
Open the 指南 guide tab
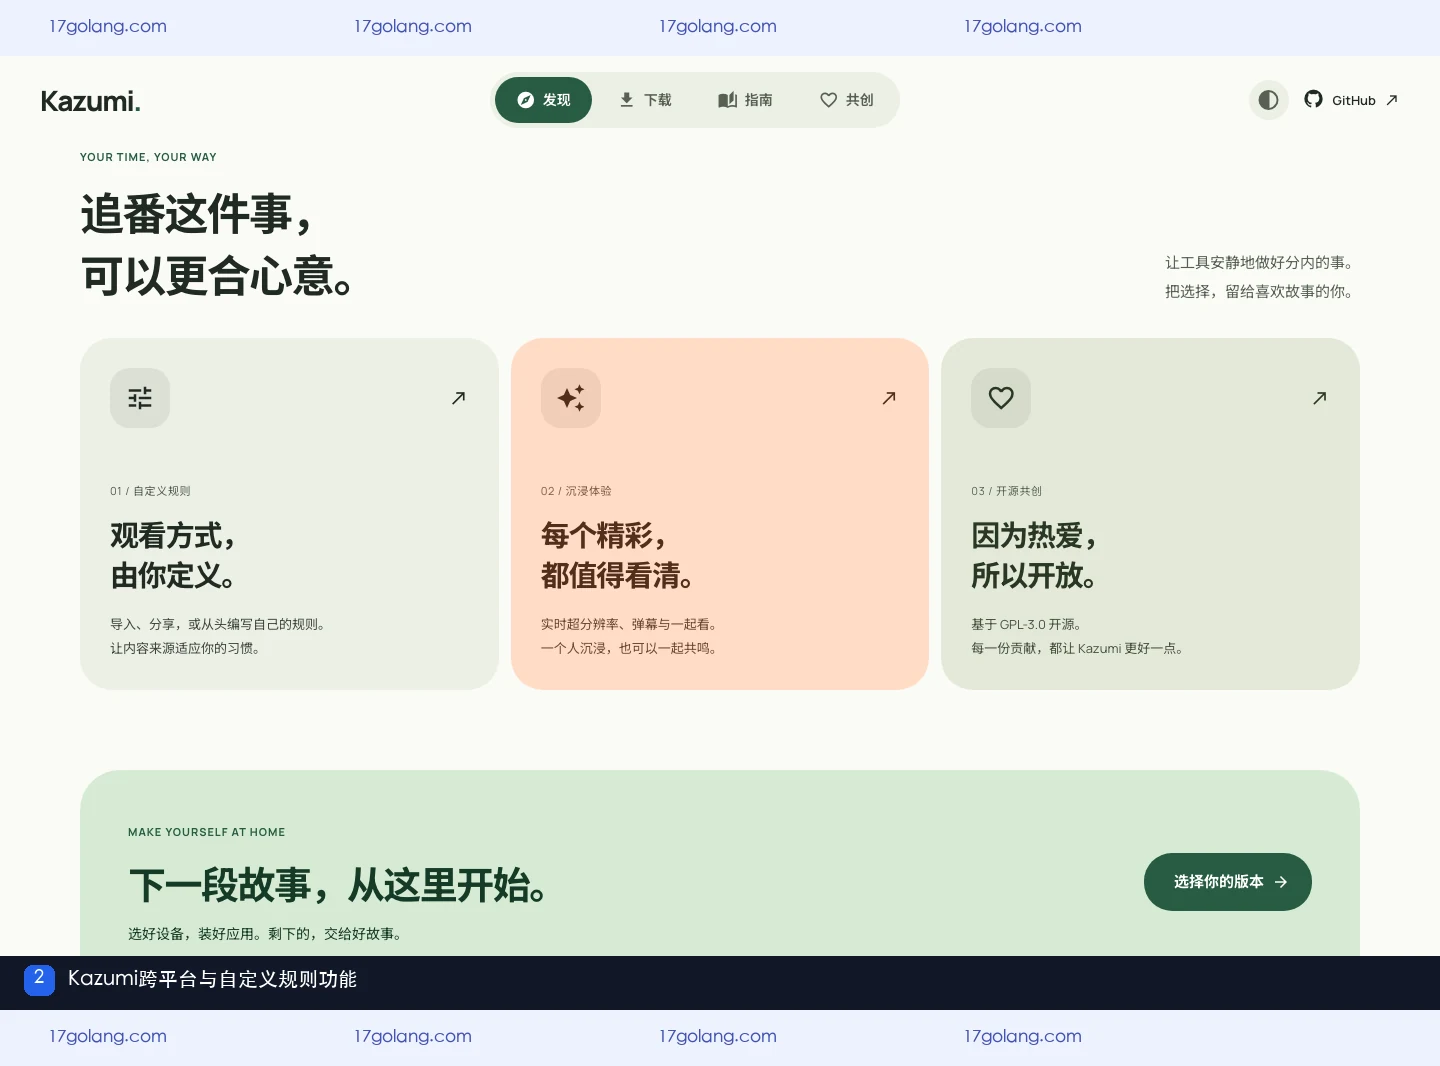pyautogui.click(x=745, y=100)
